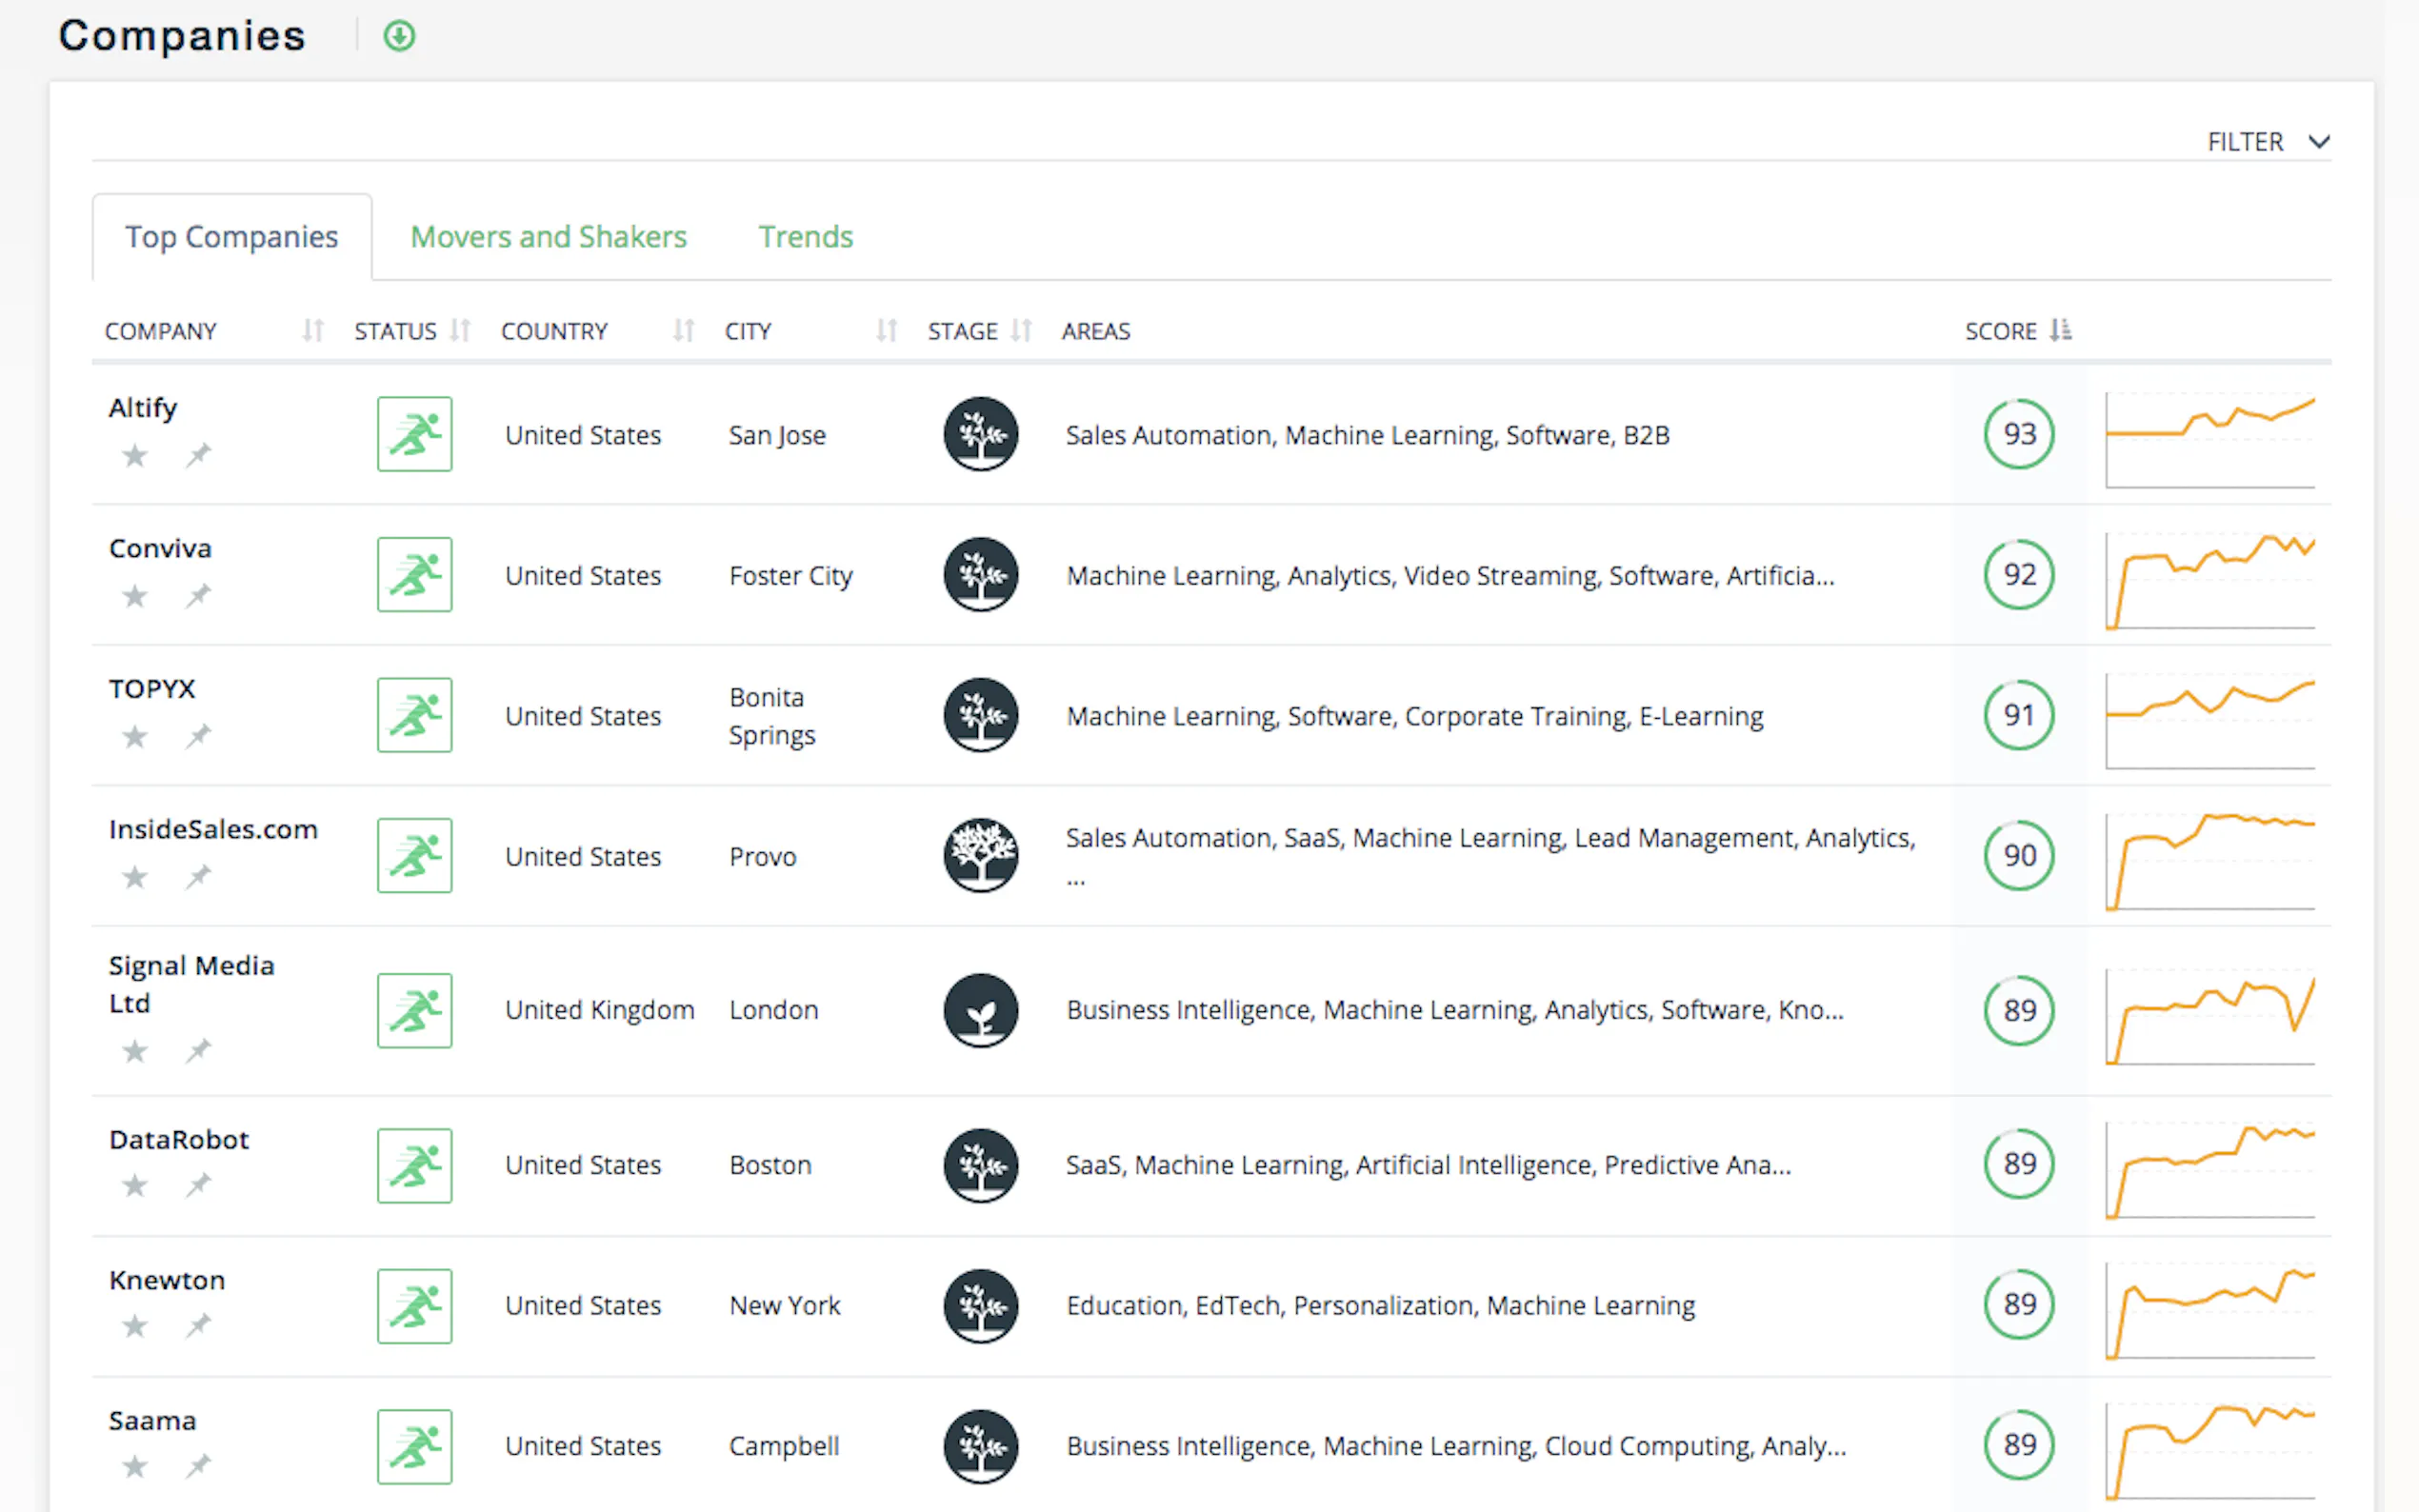This screenshot has width=2419, height=1512.
Task: Open the Conviva company link
Action: (x=160, y=548)
